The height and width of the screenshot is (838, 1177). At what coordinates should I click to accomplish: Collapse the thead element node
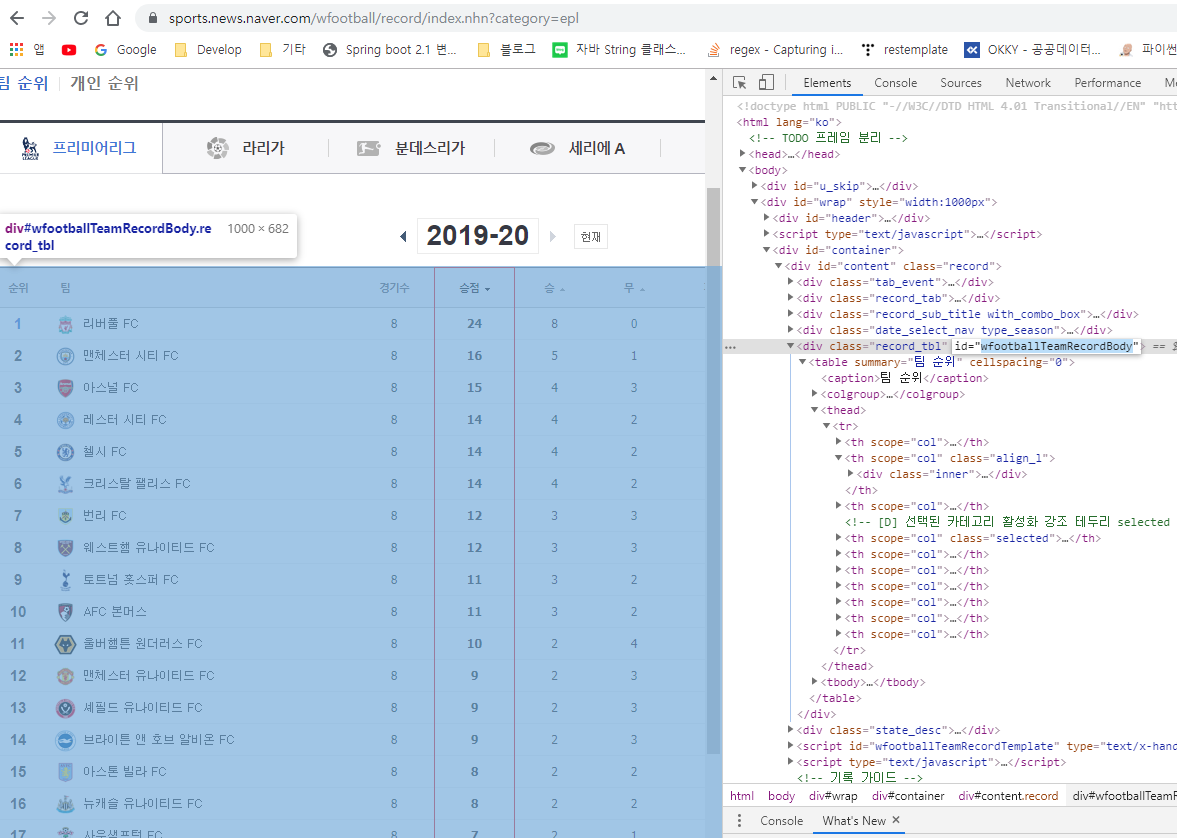814,409
